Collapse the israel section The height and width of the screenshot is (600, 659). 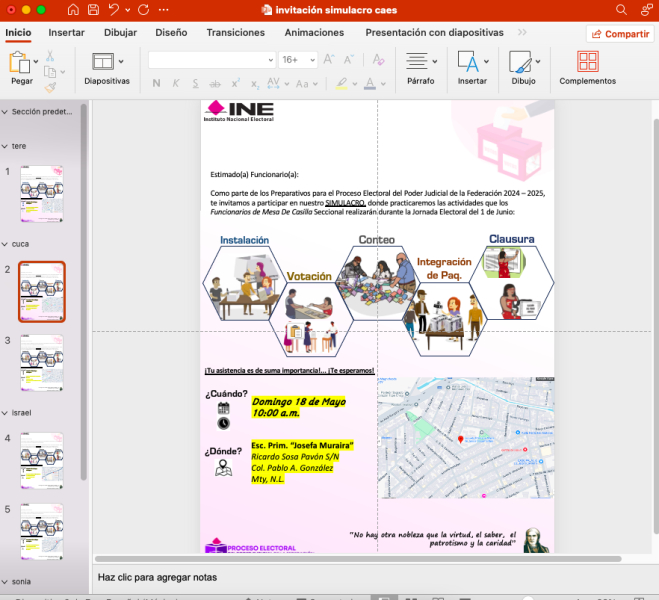5,412
